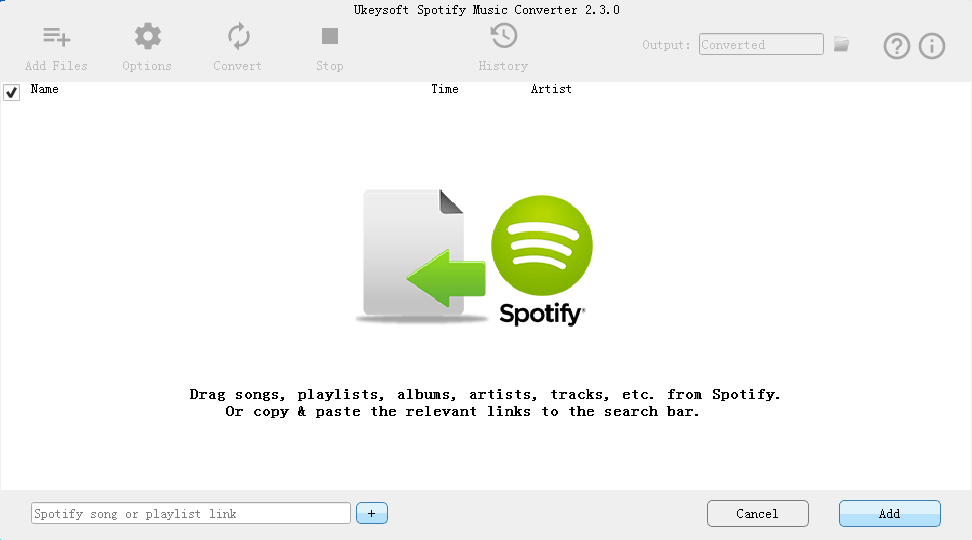
Task: Click the Add button
Action: (x=890, y=513)
